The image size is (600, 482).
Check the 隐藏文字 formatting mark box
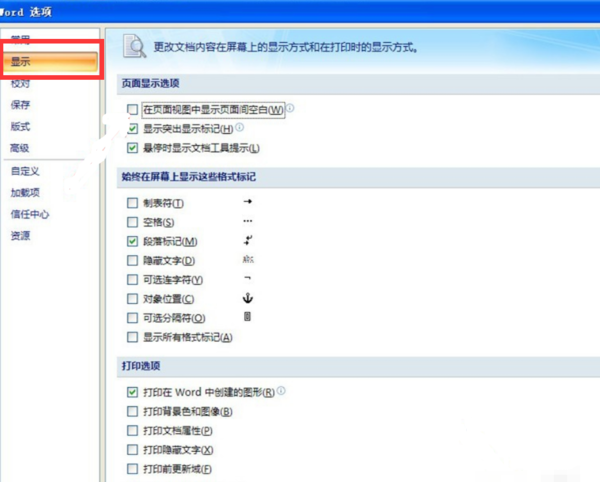pyautogui.click(x=132, y=261)
